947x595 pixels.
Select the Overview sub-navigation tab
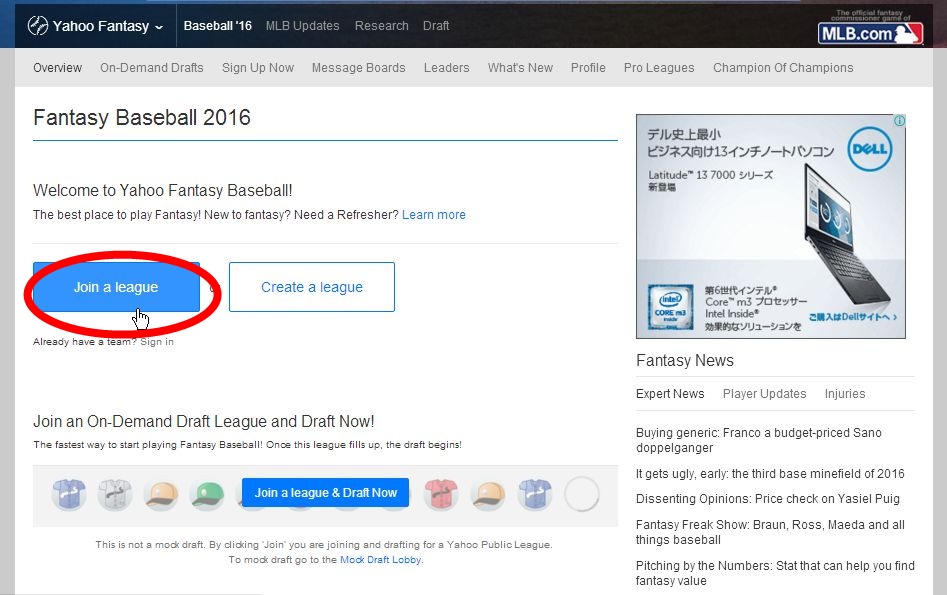coord(57,68)
